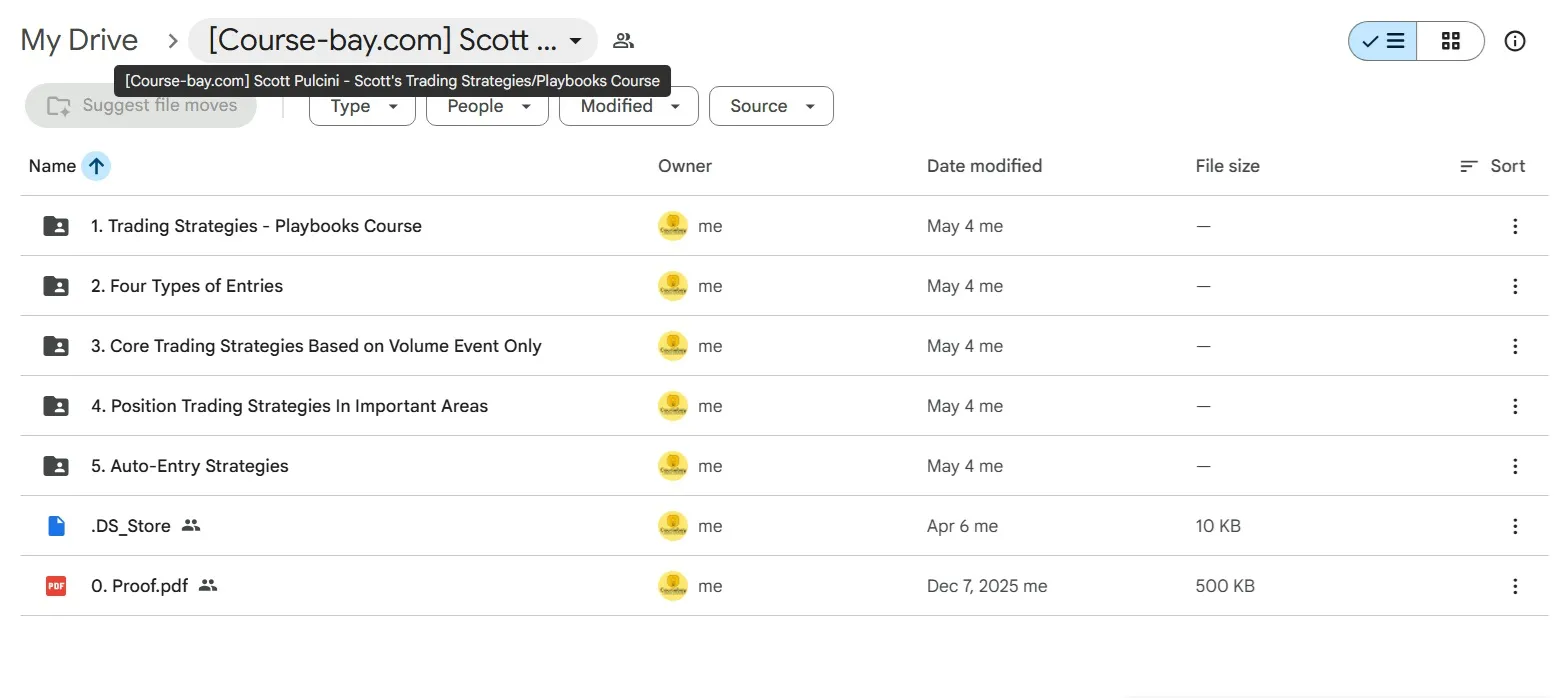The image size is (1564, 698).
Task: Open the Modified filter dropdown
Action: [628, 106]
